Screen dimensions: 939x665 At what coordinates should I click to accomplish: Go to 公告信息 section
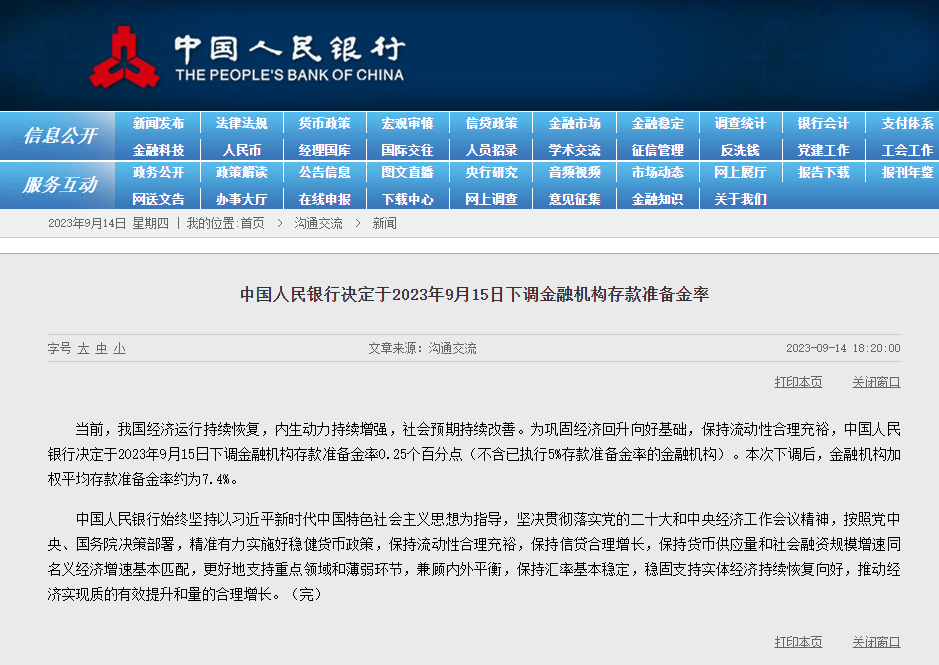(325, 173)
